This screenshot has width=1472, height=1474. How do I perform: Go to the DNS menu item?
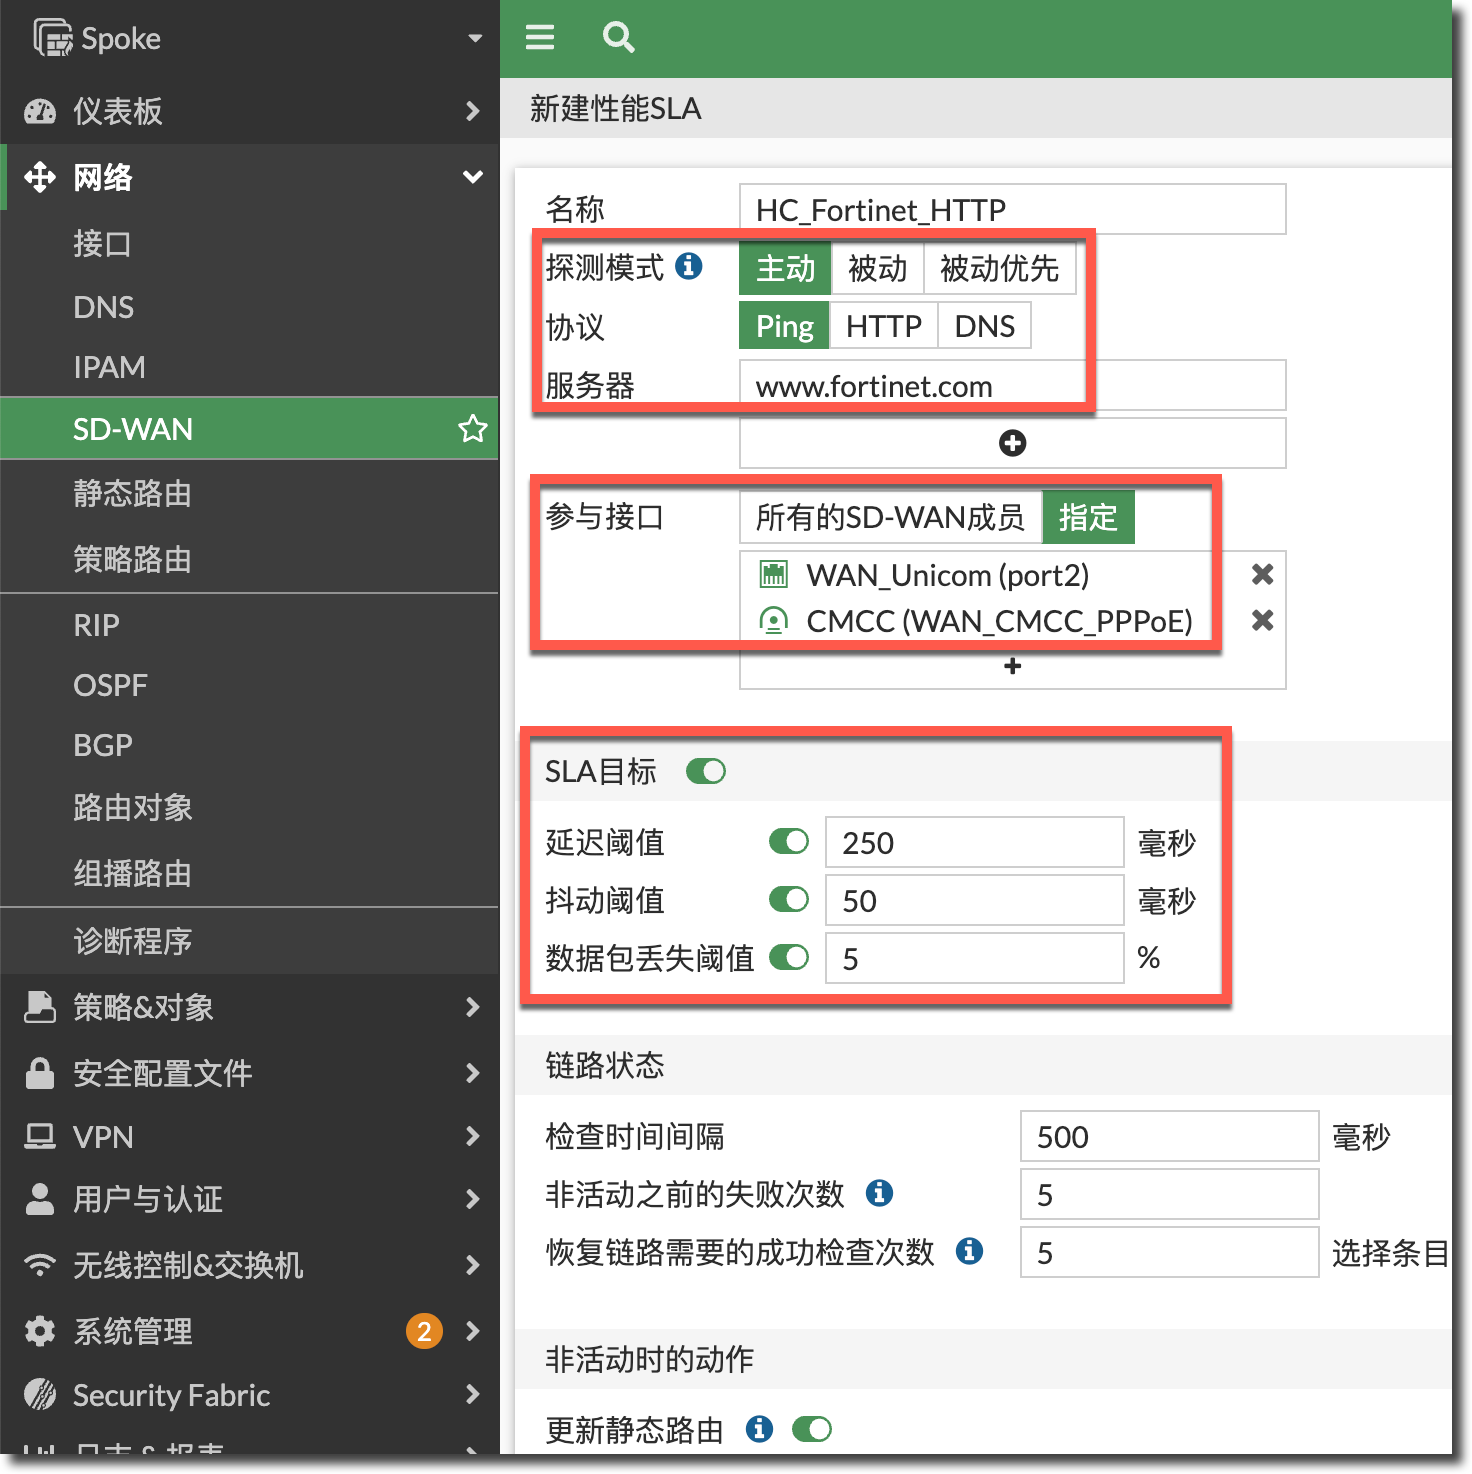(x=104, y=307)
